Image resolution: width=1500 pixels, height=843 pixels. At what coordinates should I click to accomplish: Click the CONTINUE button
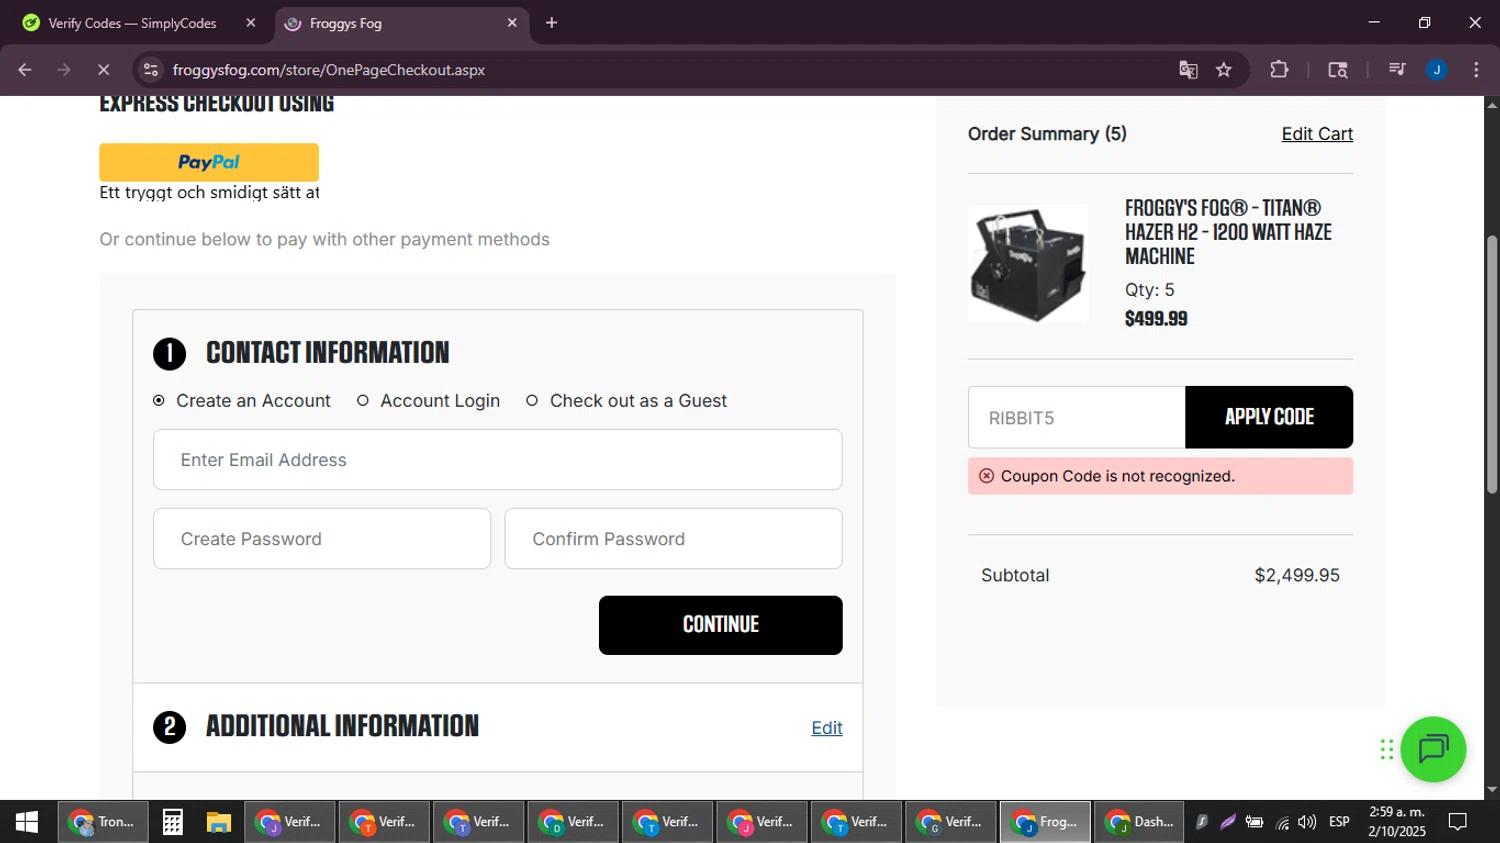pos(720,625)
